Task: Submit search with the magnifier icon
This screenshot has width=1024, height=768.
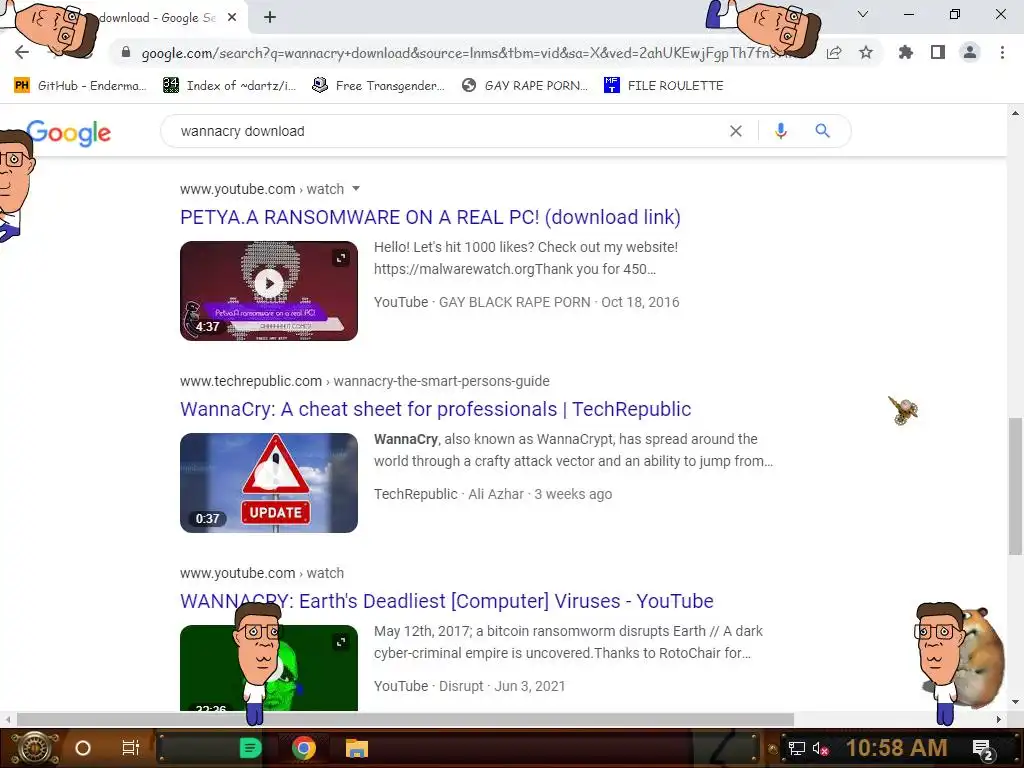Action: pos(822,131)
